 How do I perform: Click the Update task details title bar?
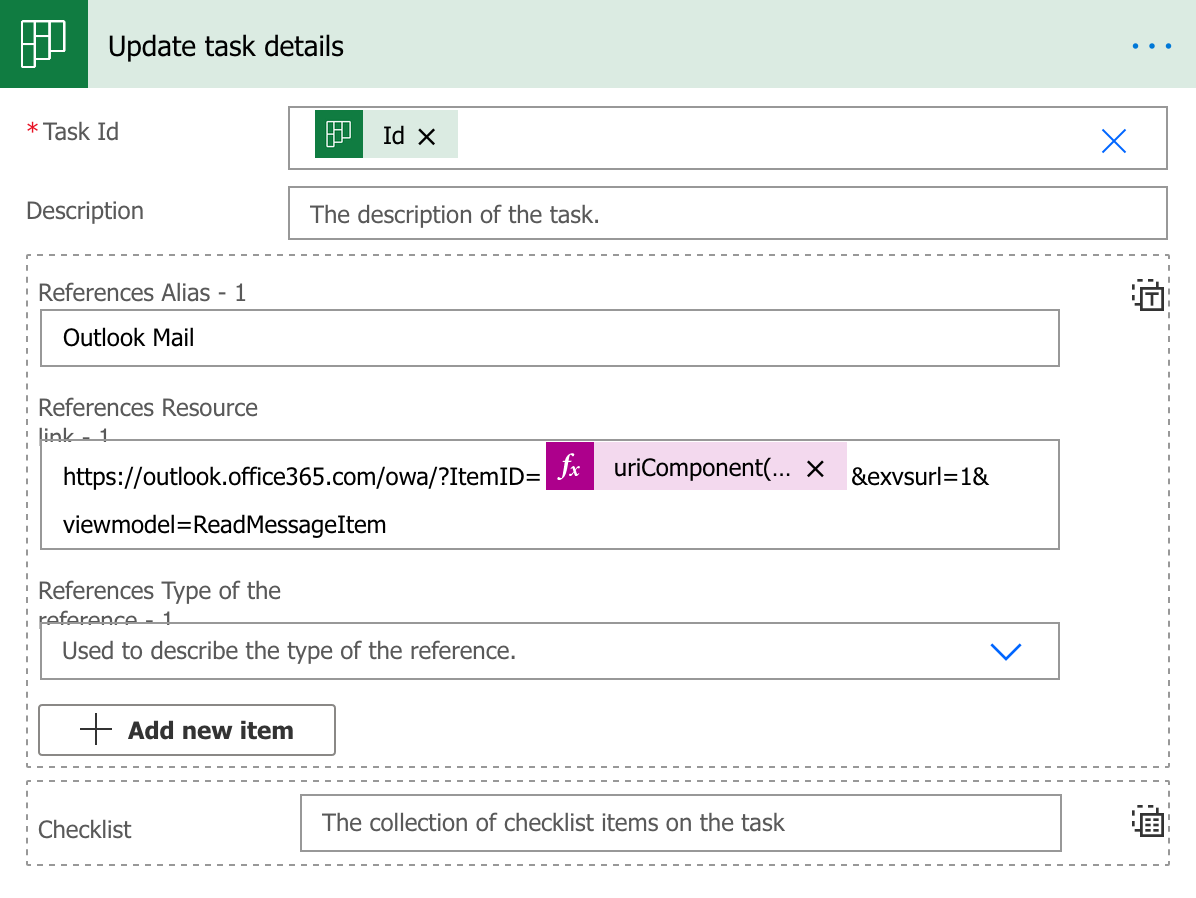pyautogui.click(x=225, y=45)
